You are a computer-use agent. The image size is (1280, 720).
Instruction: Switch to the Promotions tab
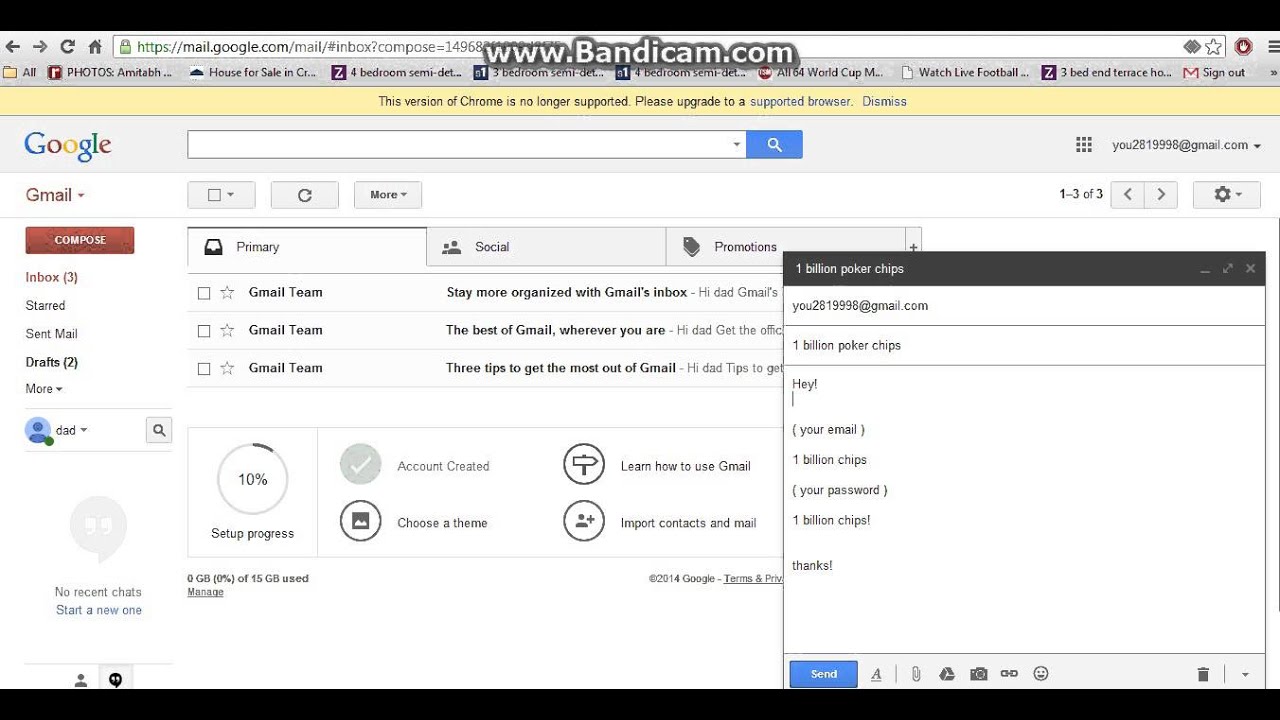[785, 247]
